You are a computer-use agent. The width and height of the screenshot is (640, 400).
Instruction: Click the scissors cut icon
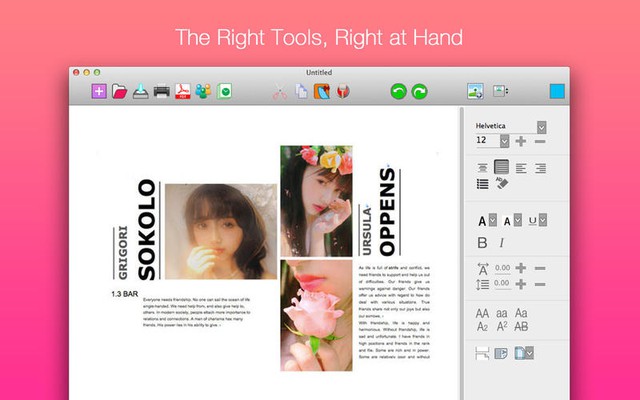point(279,92)
